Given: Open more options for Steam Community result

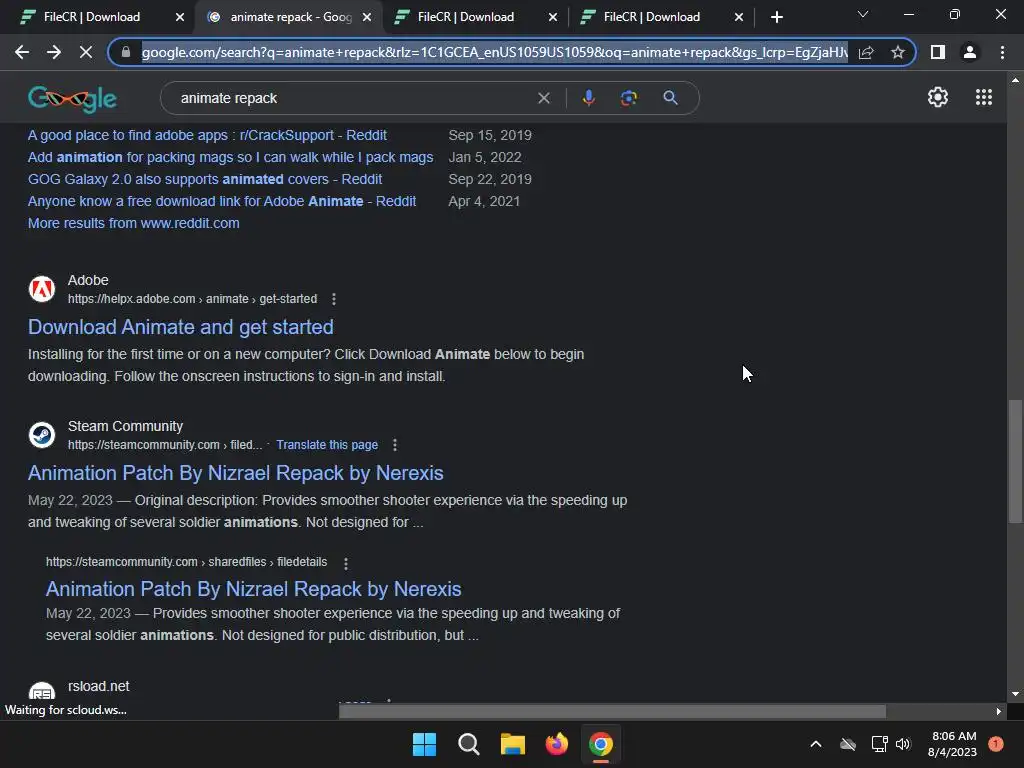Looking at the screenshot, I should click(x=394, y=445).
